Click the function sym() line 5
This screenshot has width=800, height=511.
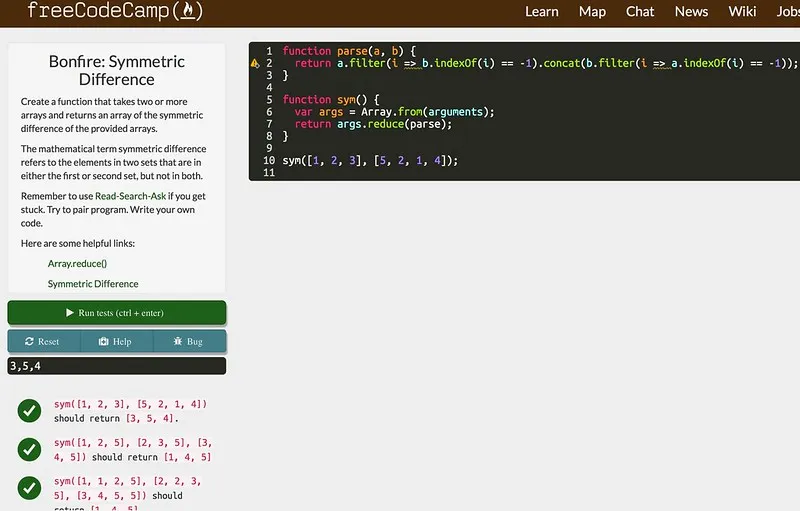pyautogui.click(x=331, y=99)
